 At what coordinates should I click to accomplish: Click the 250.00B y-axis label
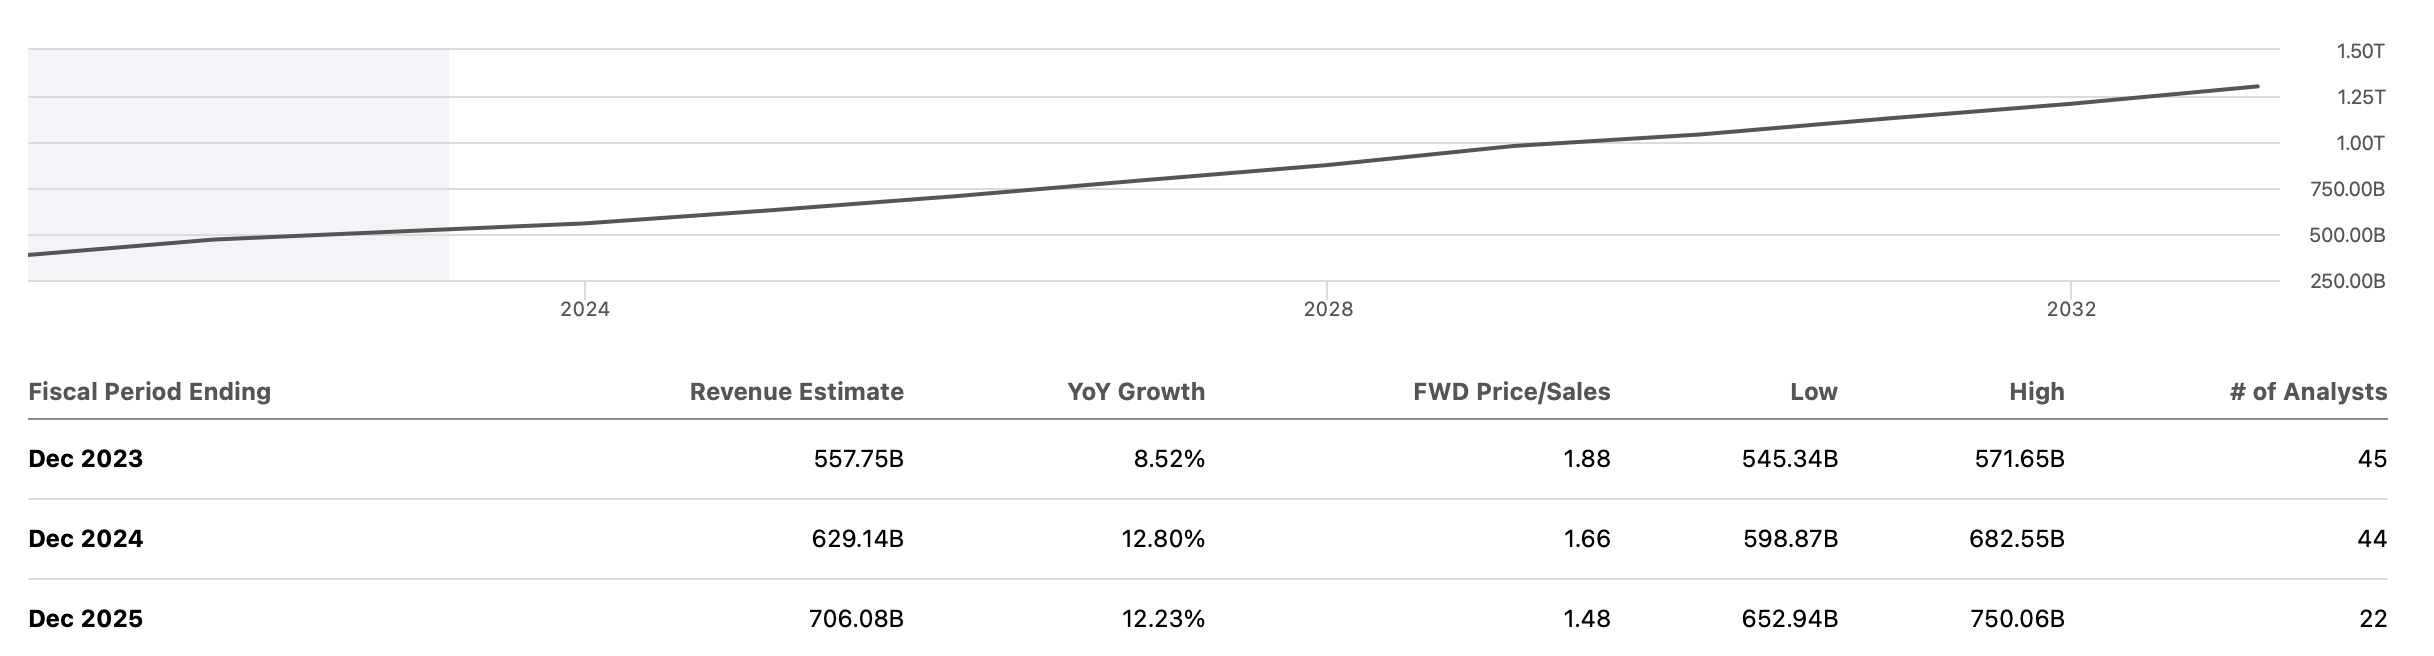(x=2347, y=282)
